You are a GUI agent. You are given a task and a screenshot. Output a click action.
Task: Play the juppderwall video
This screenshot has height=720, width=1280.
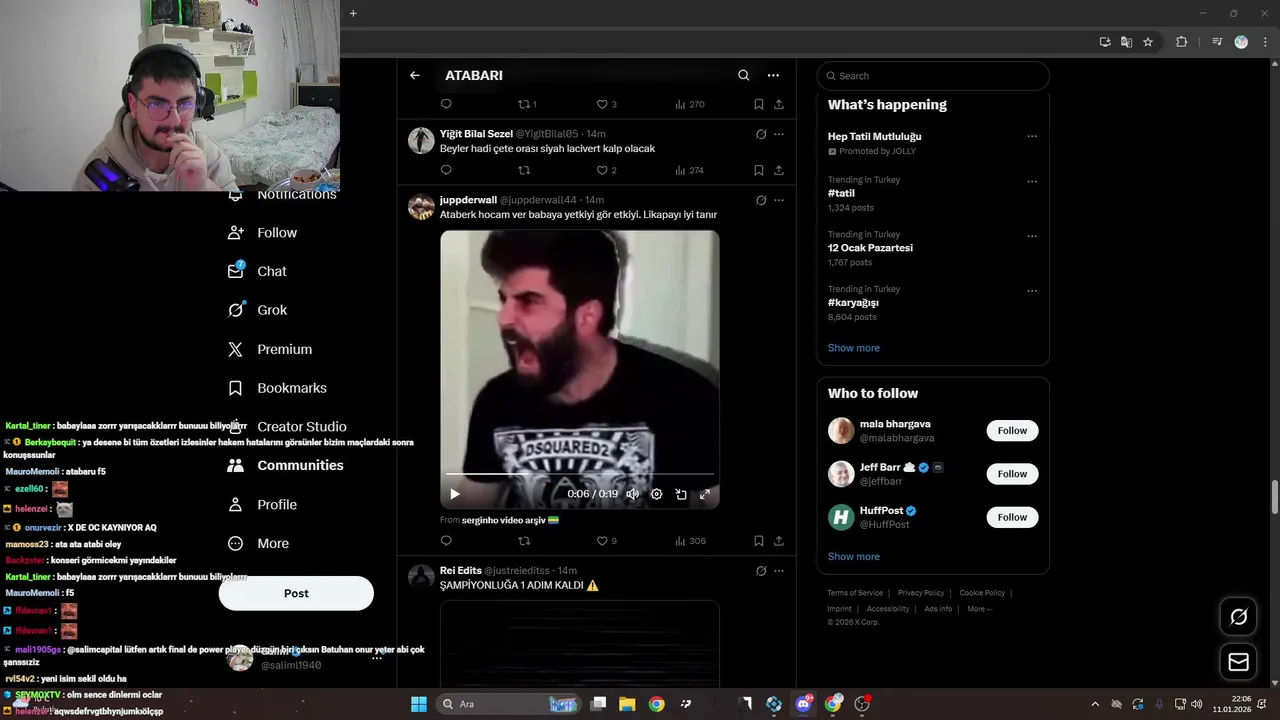pyautogui.click(x=455, y=494)
